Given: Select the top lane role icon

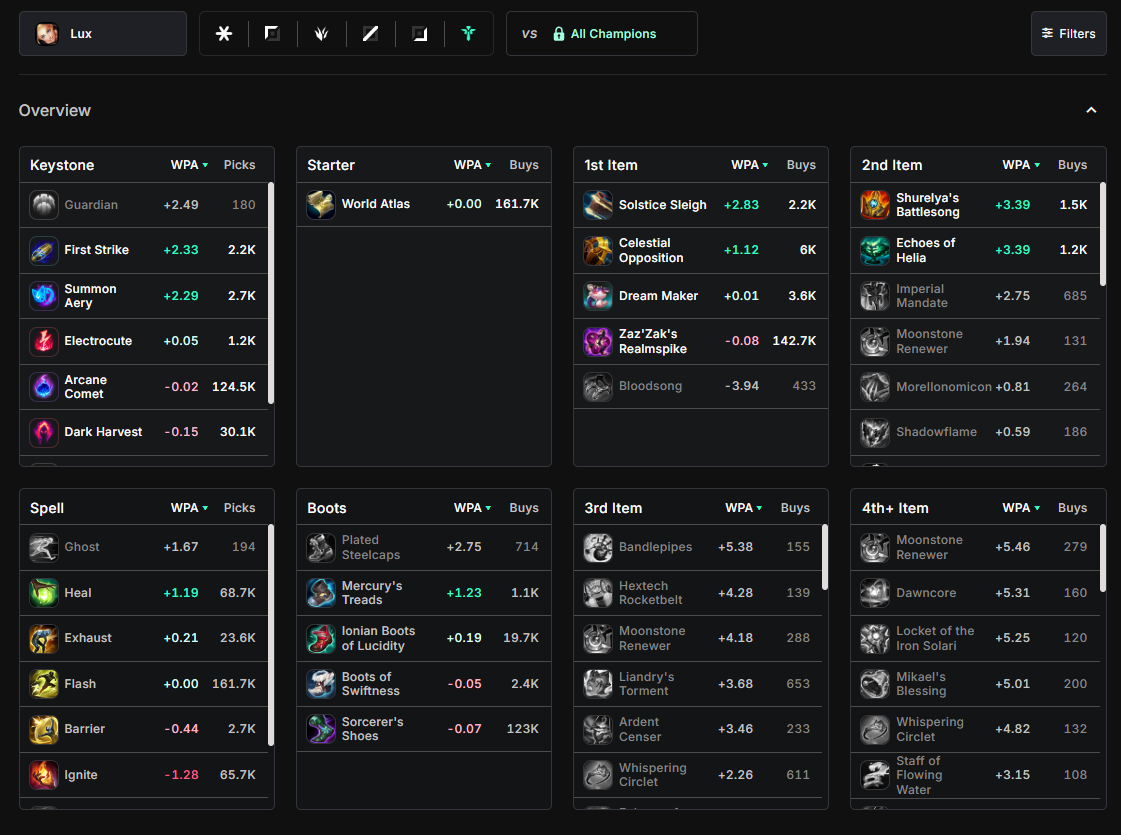Looking at the screenshot, I should pos(272,34).
